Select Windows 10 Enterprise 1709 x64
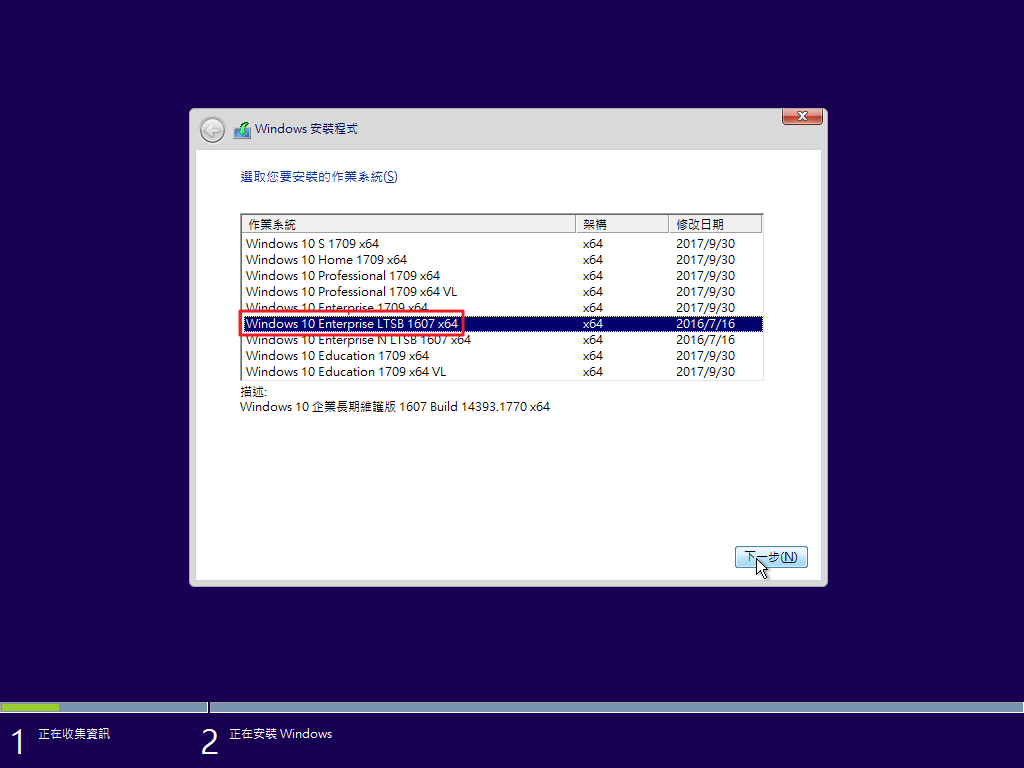Screen dimensions: 1024x768 click(x=502, y=306)
